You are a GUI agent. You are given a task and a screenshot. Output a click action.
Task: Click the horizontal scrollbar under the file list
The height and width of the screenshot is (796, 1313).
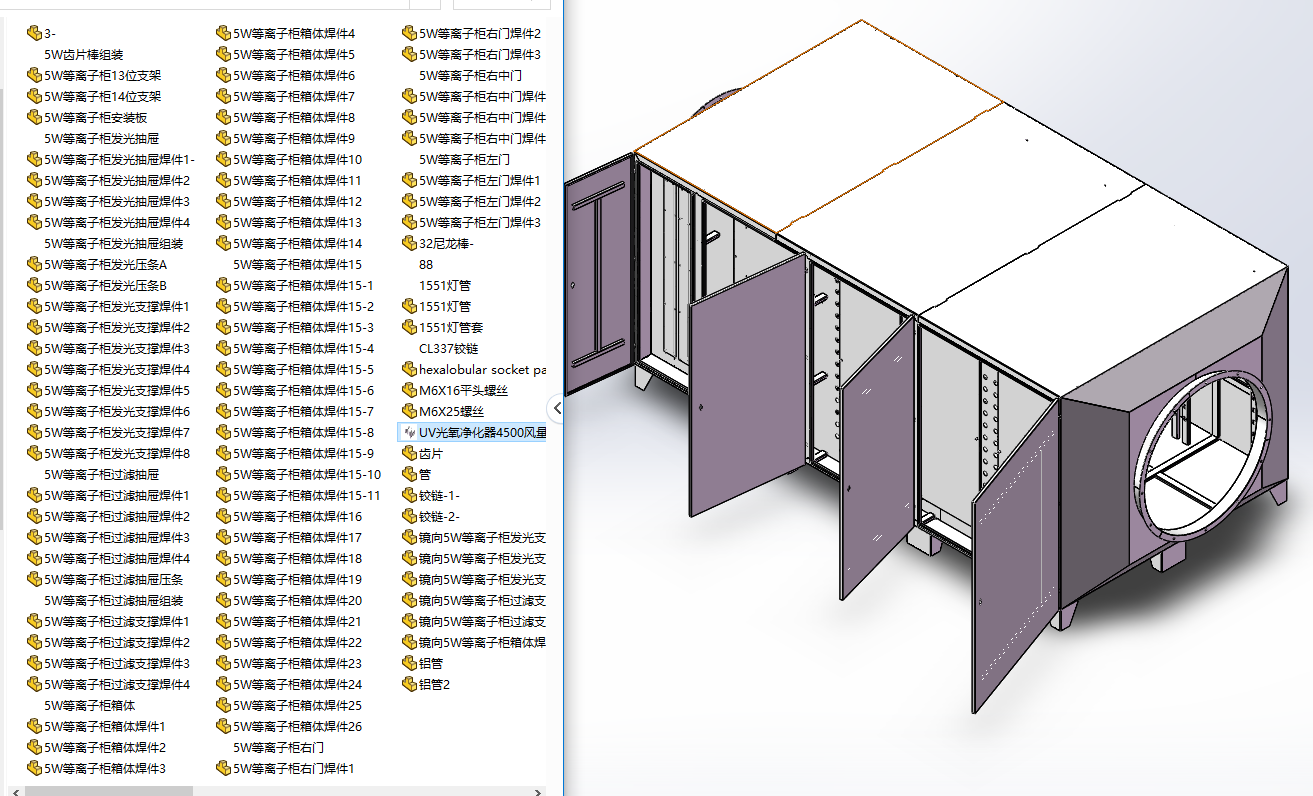pos(108,791)
